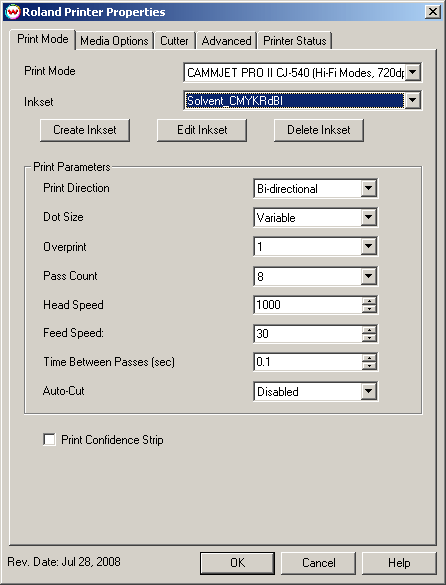Increase Feed Speed with the up arrow
Viewport: 446px width, 585px height.
[x=369, y=329]
